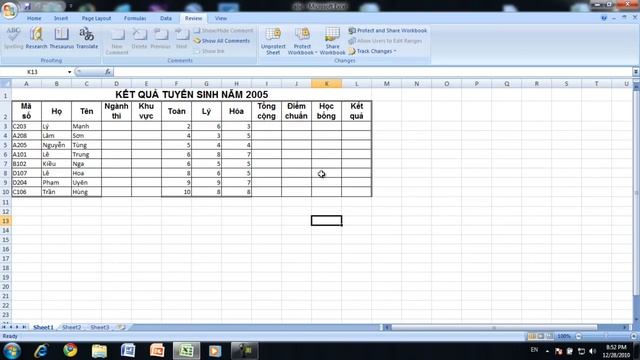
Task: Click zoom out minus button
Action: [x=578, y=336]
